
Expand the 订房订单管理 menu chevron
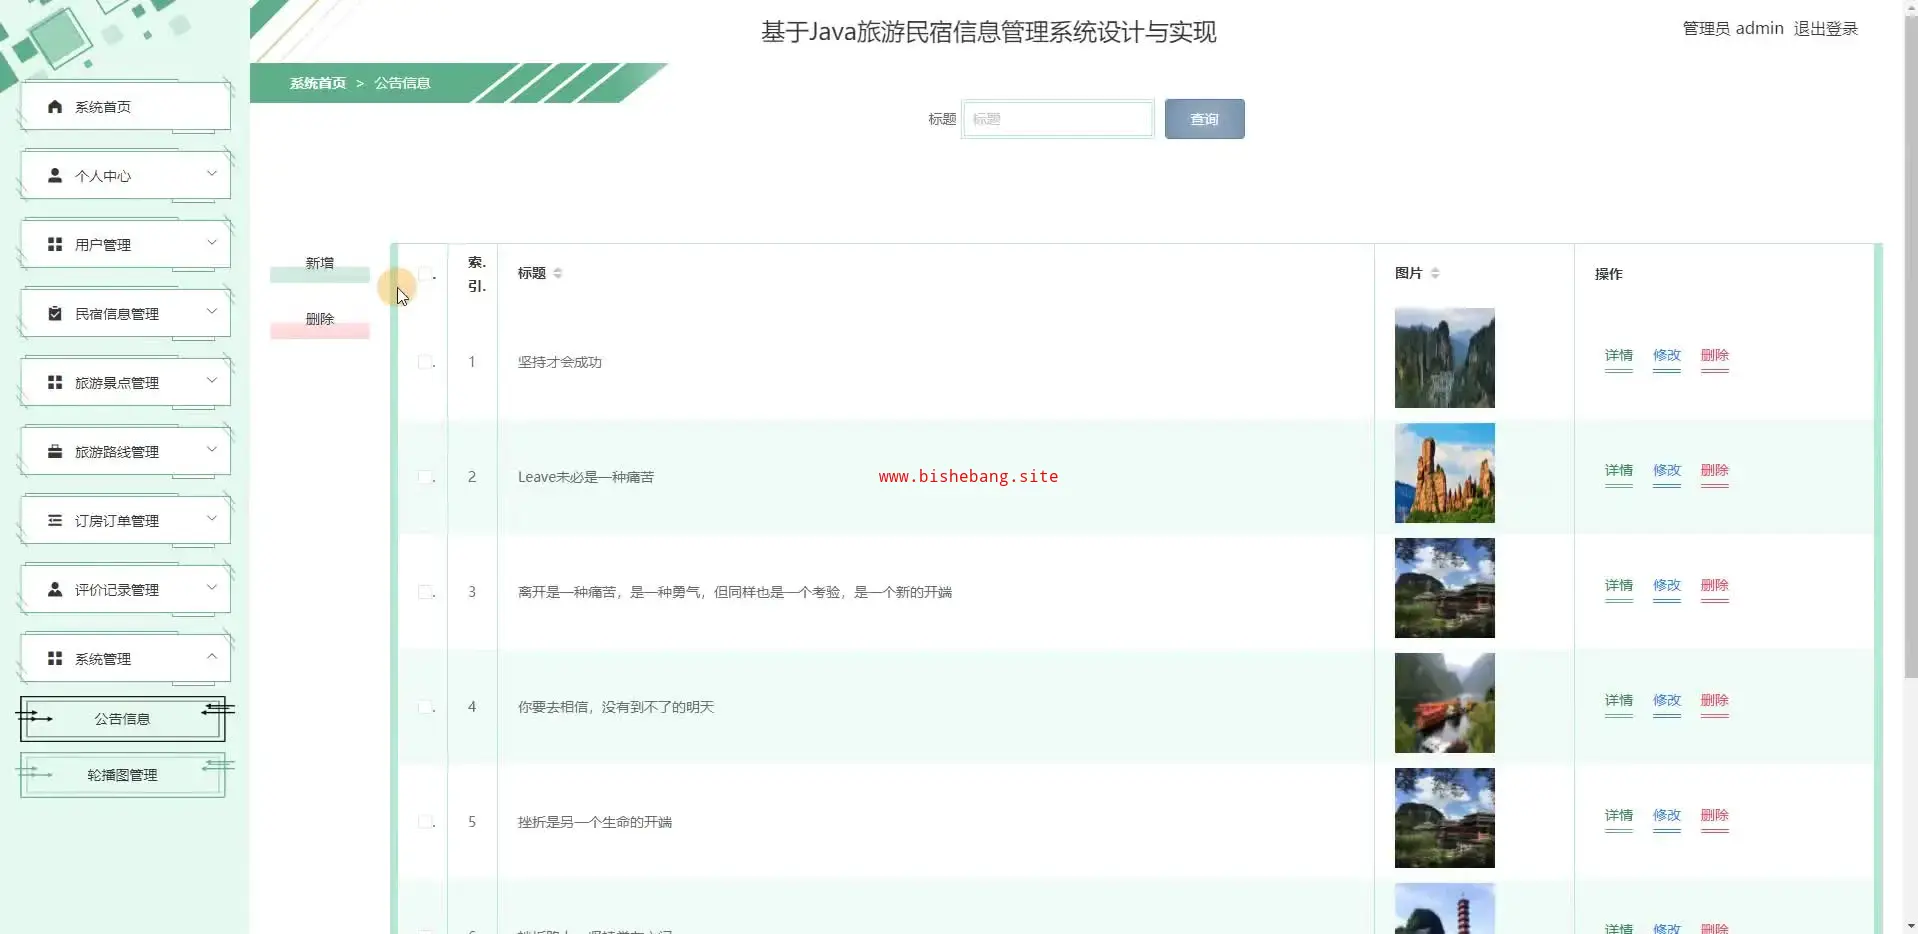coord(212,519)
